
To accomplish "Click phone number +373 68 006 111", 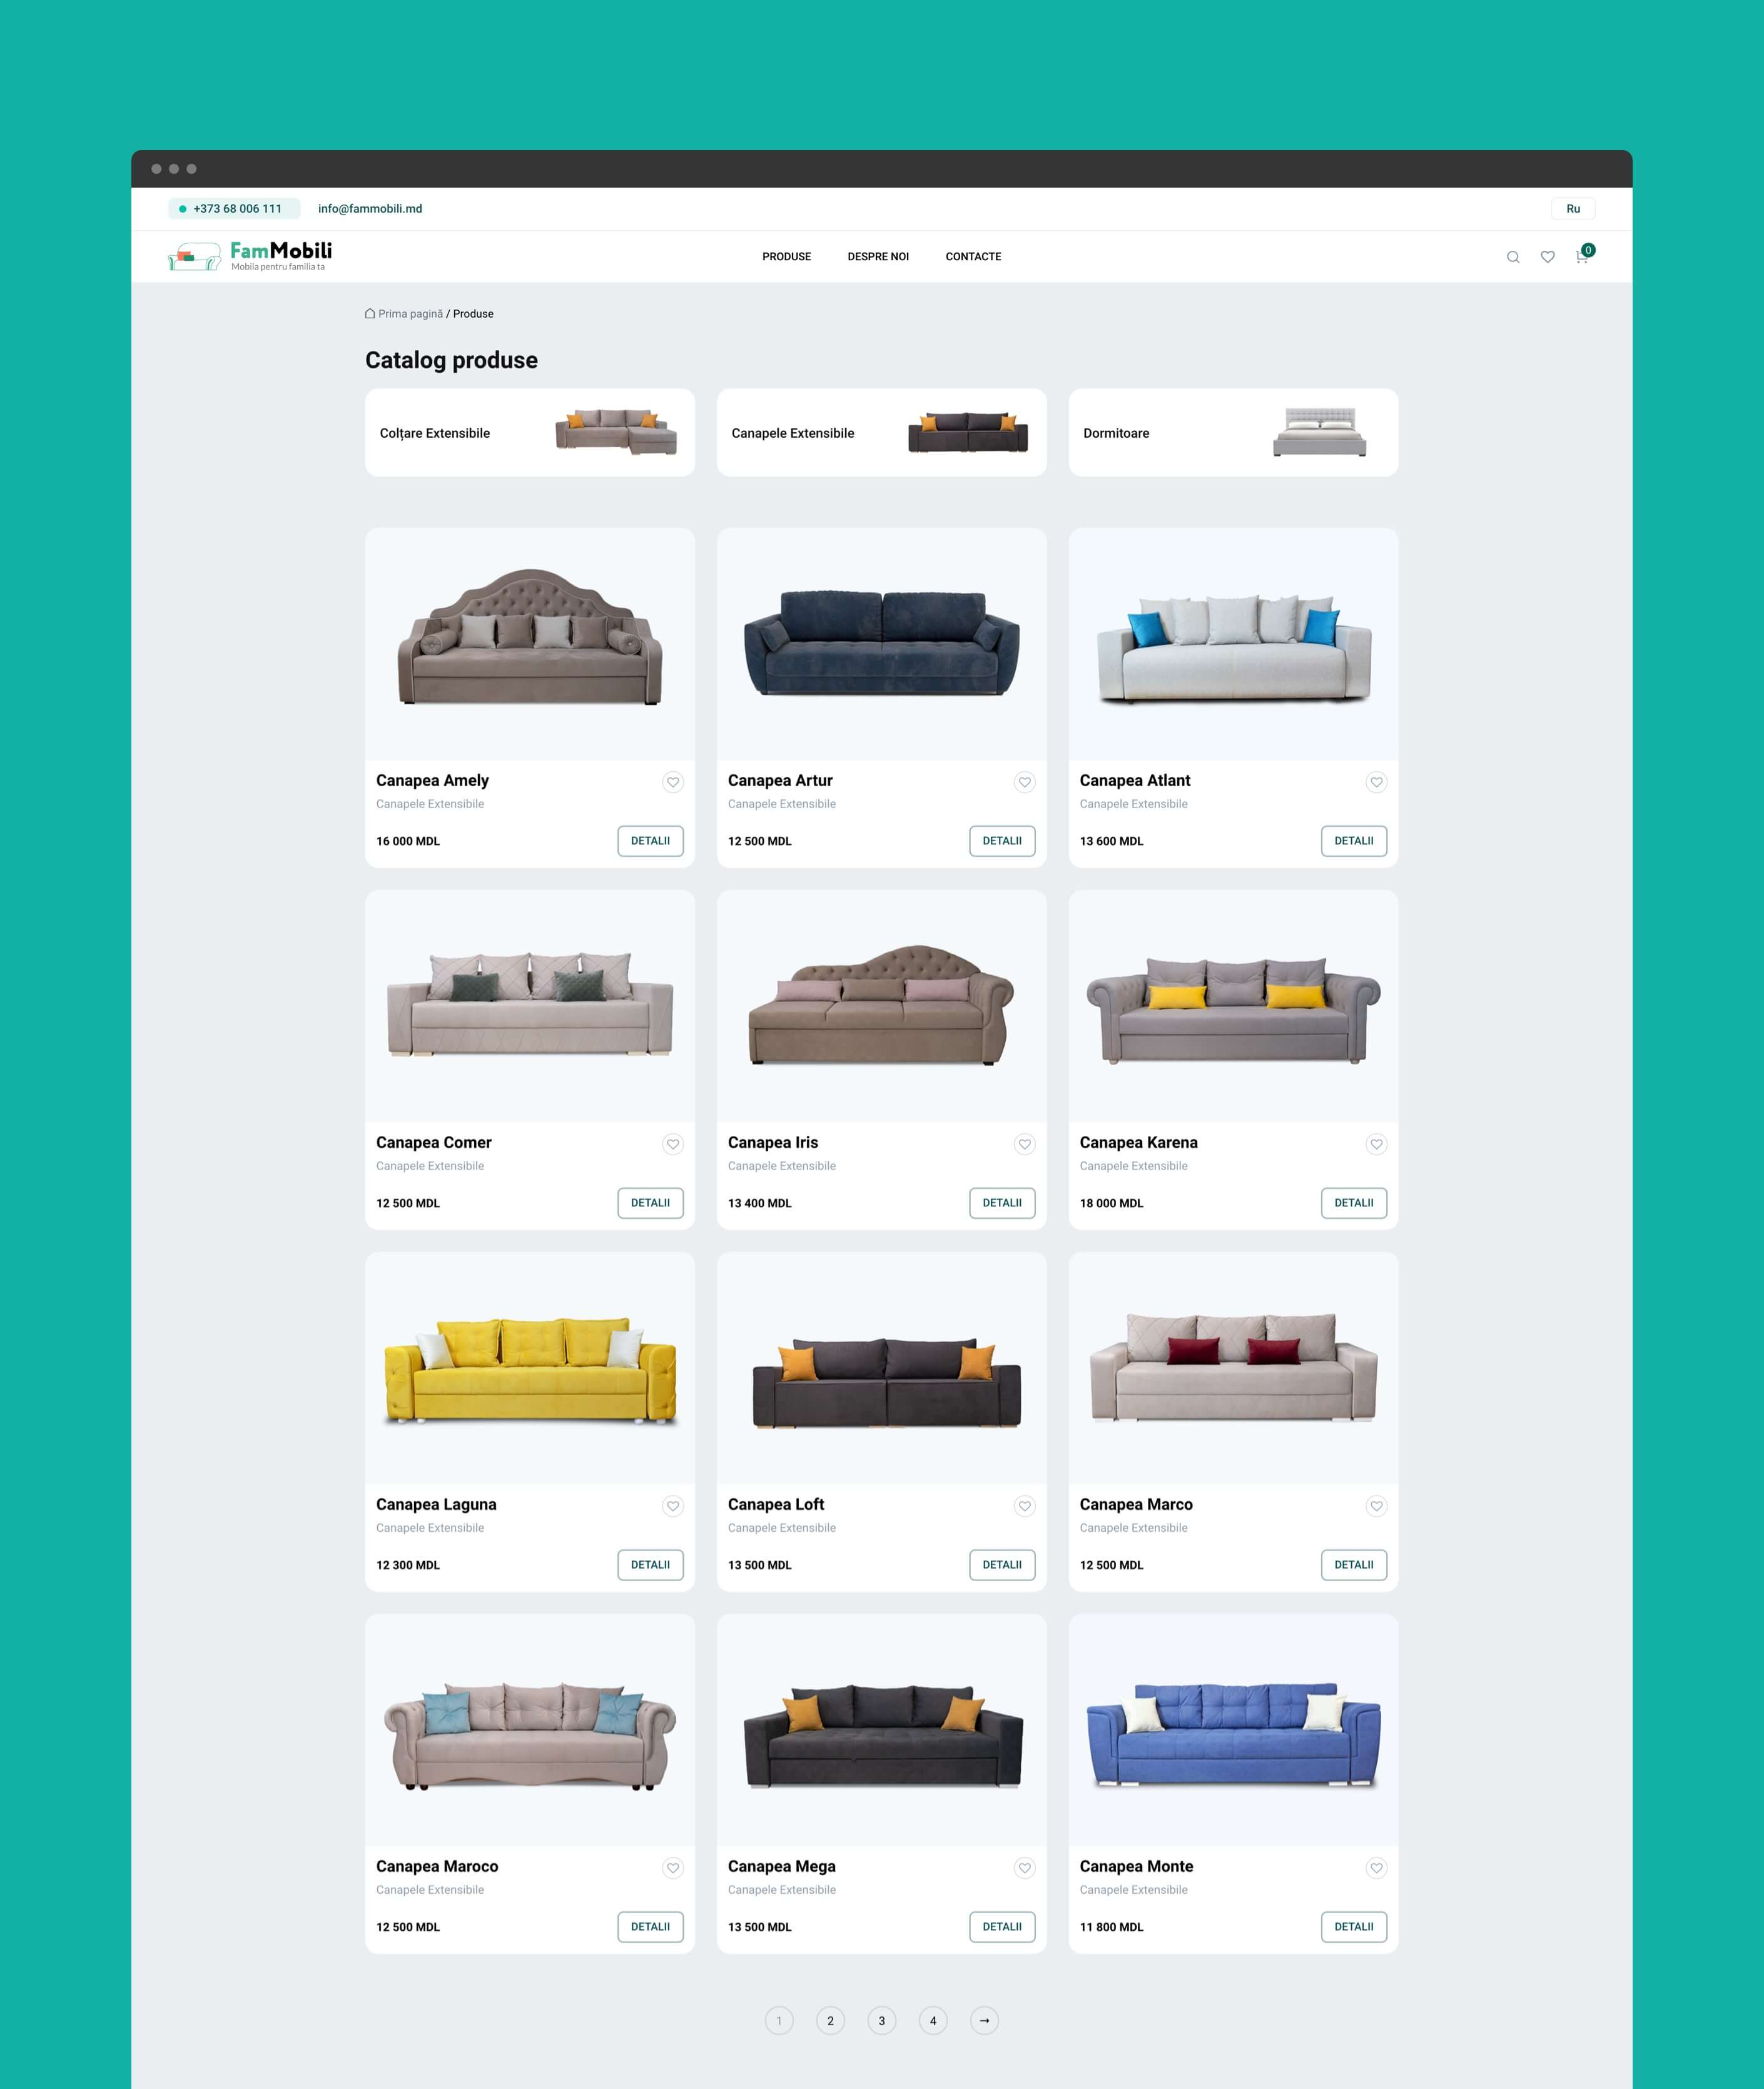I will (x=235, y=209).
